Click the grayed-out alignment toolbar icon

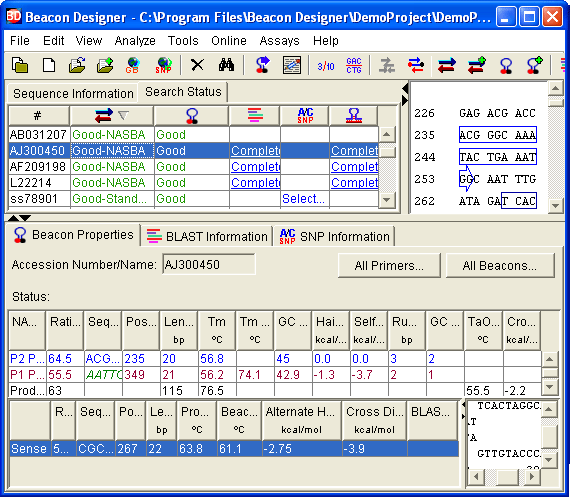click(387, 66)
